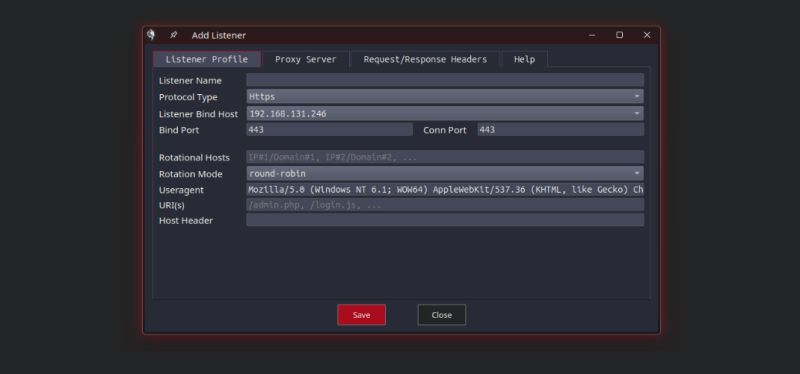Close the Add Listener window
Viewport: 800px width, 374px height.
pos(647,35)
